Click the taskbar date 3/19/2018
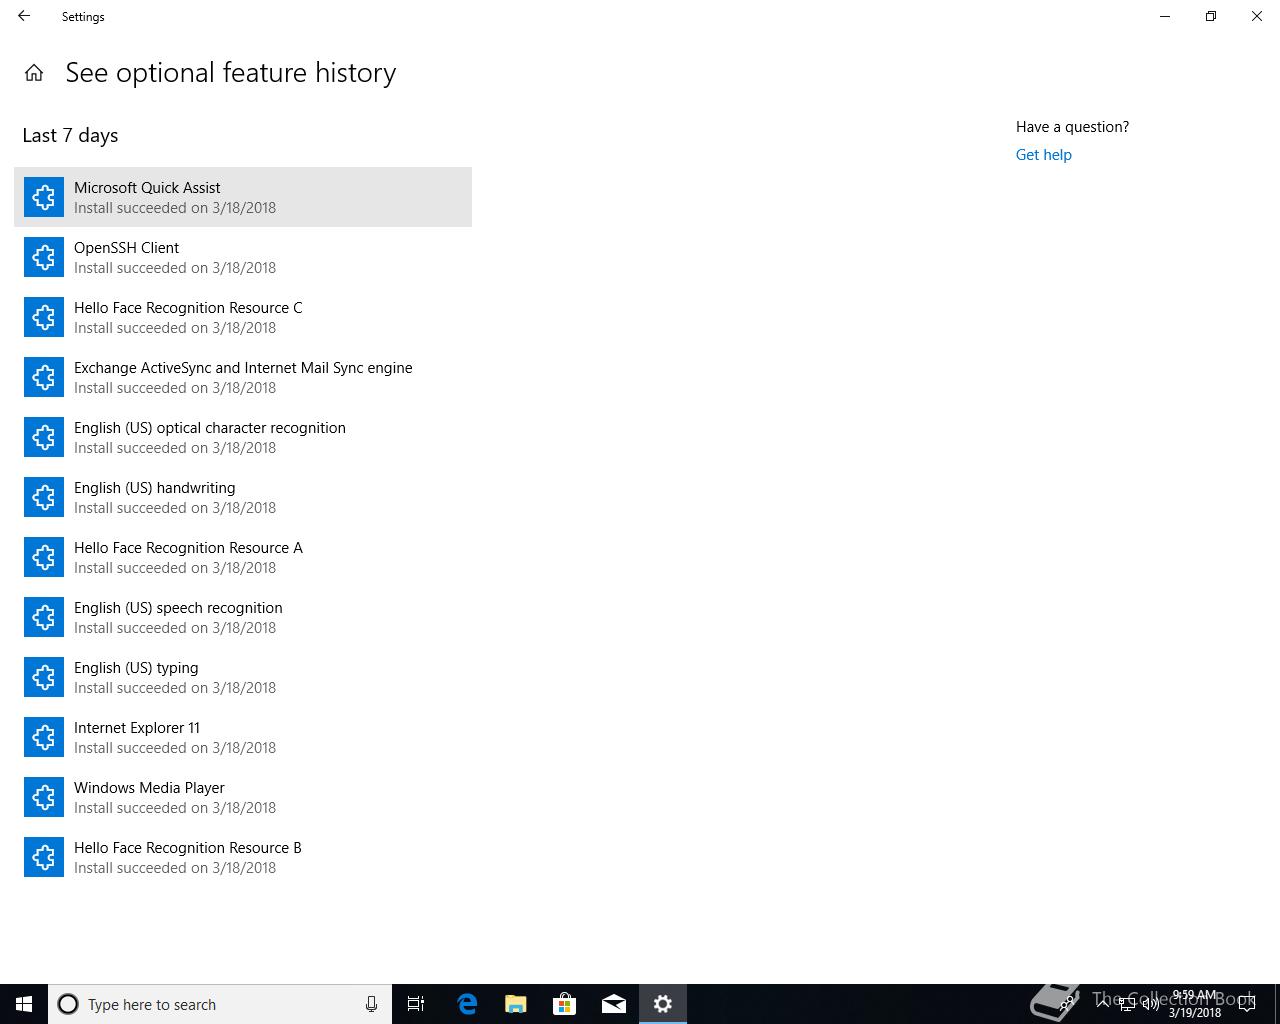The height and width of the screenshot is (1024, 1280). tap(1194, 1013)
